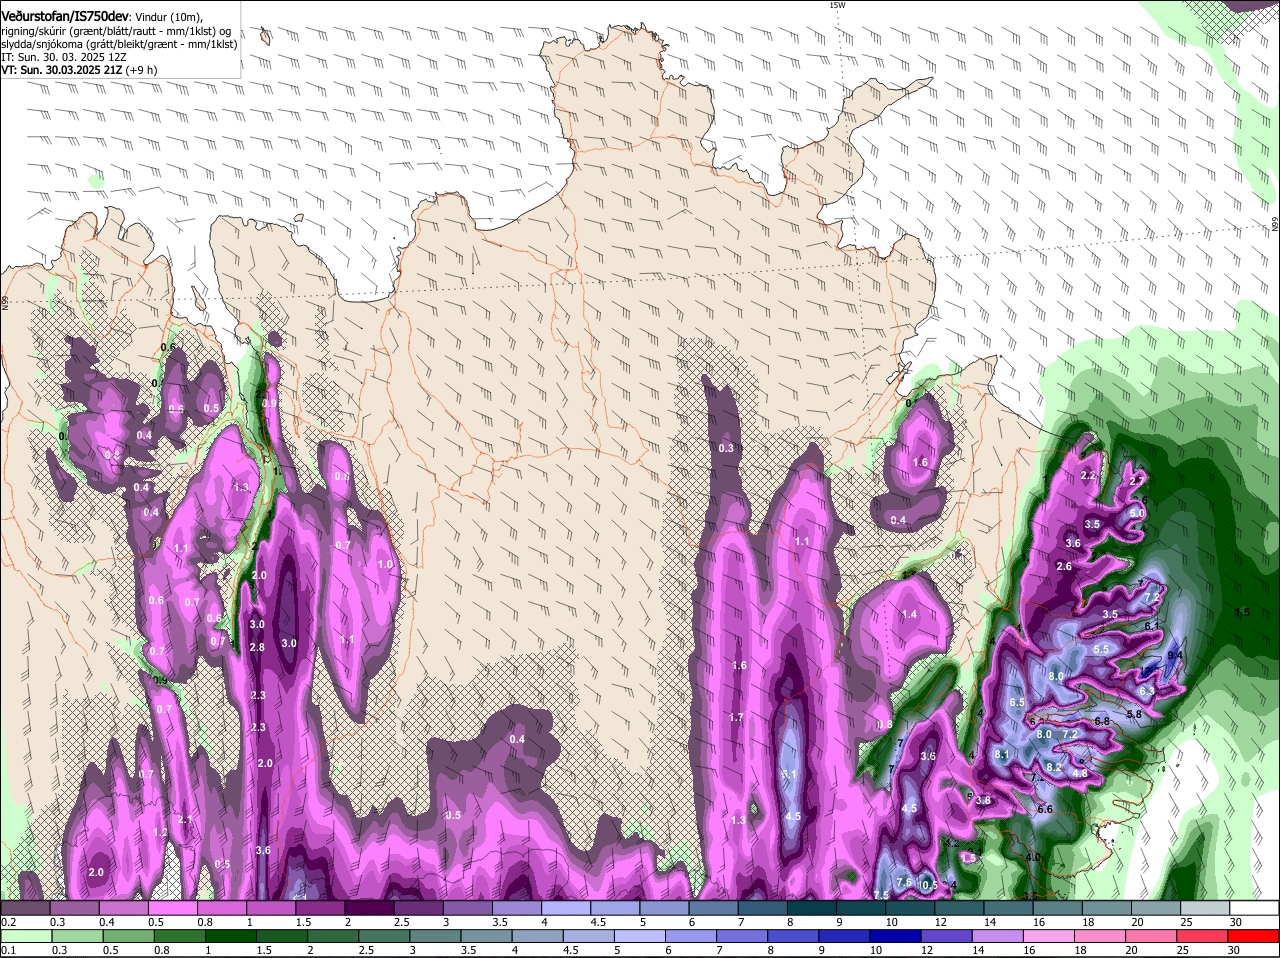Click the pale grey 25–30 swatch in top legend row
The image size is (1280, 958).
tap(1205, 908)
